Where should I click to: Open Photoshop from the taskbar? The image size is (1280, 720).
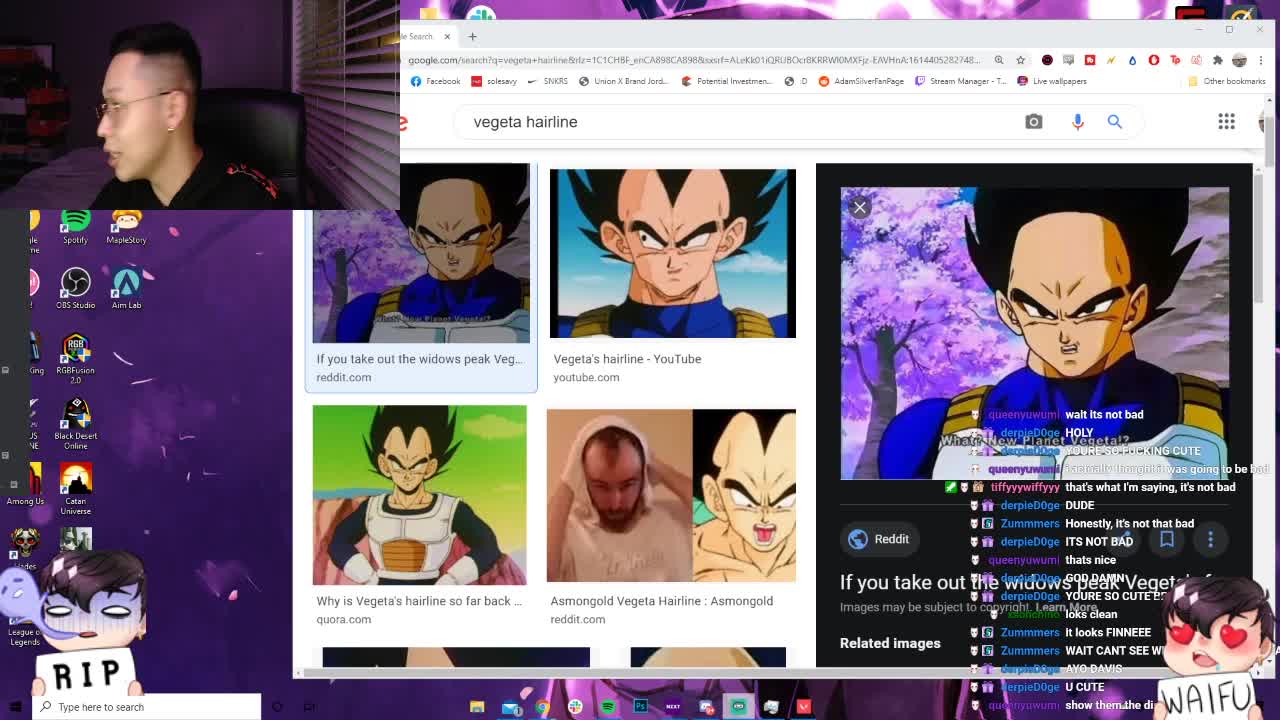[x=641, y=707]
